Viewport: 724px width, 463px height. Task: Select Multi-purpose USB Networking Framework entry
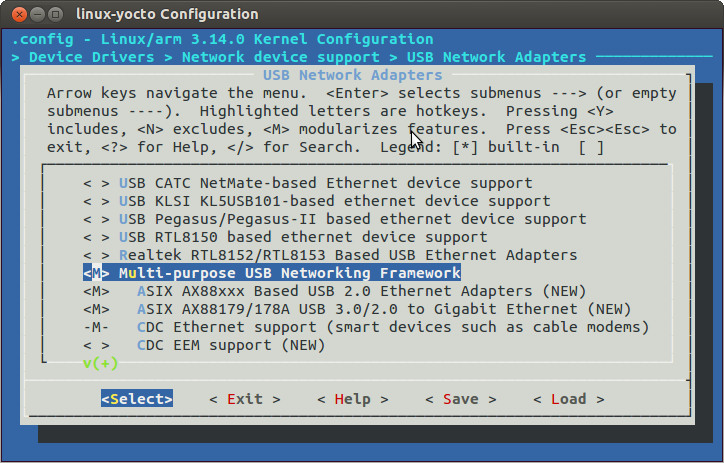pyautogui.click(x=272, y=273)
